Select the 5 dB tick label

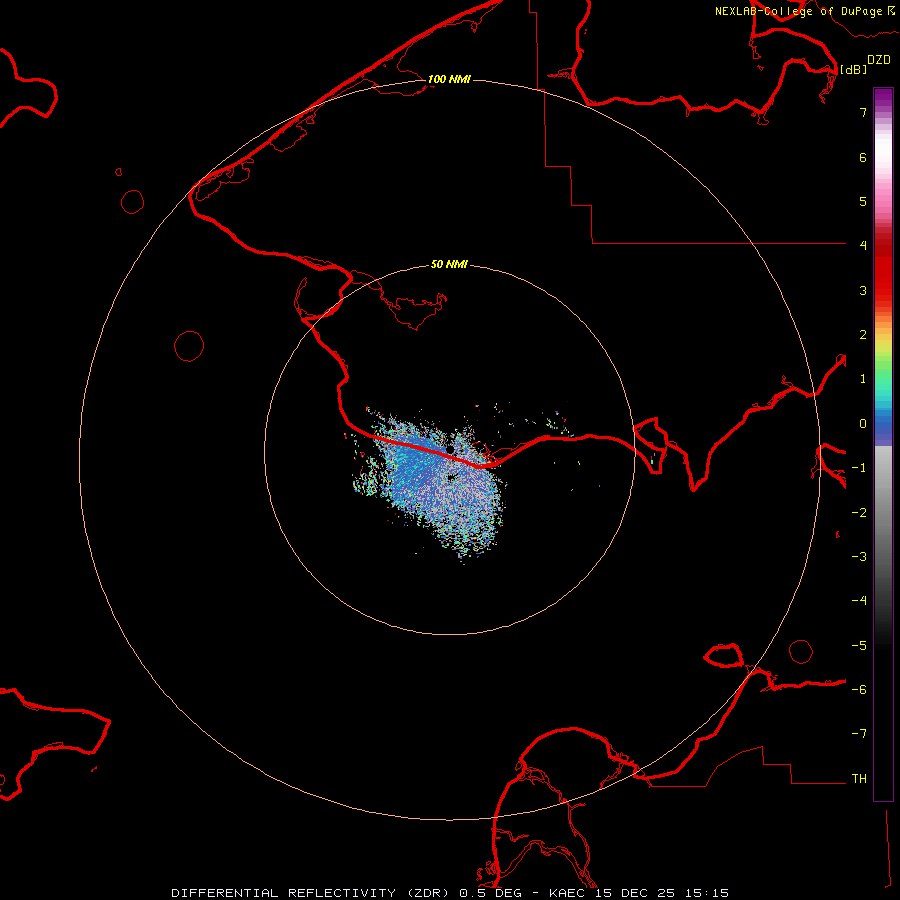pos(863,201)
